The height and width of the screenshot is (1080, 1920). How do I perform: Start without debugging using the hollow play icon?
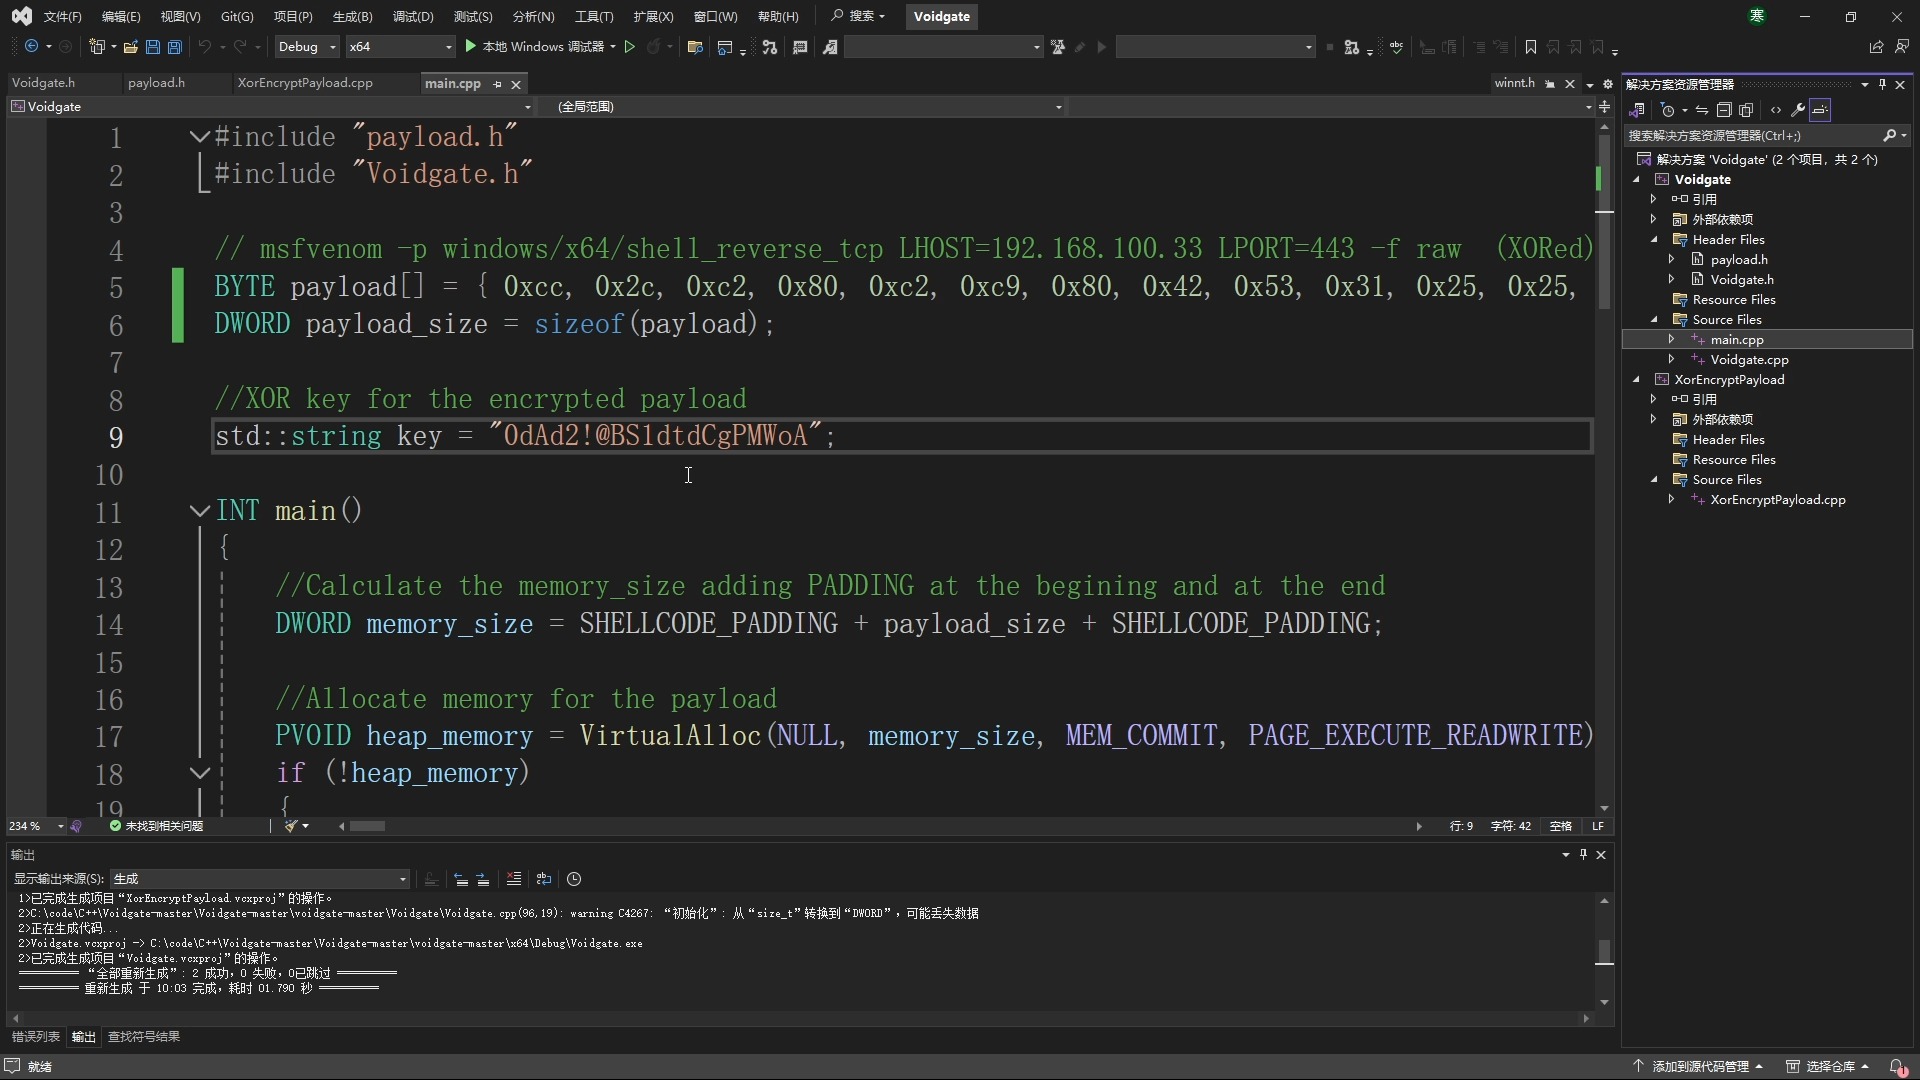[x=629, y=47]
